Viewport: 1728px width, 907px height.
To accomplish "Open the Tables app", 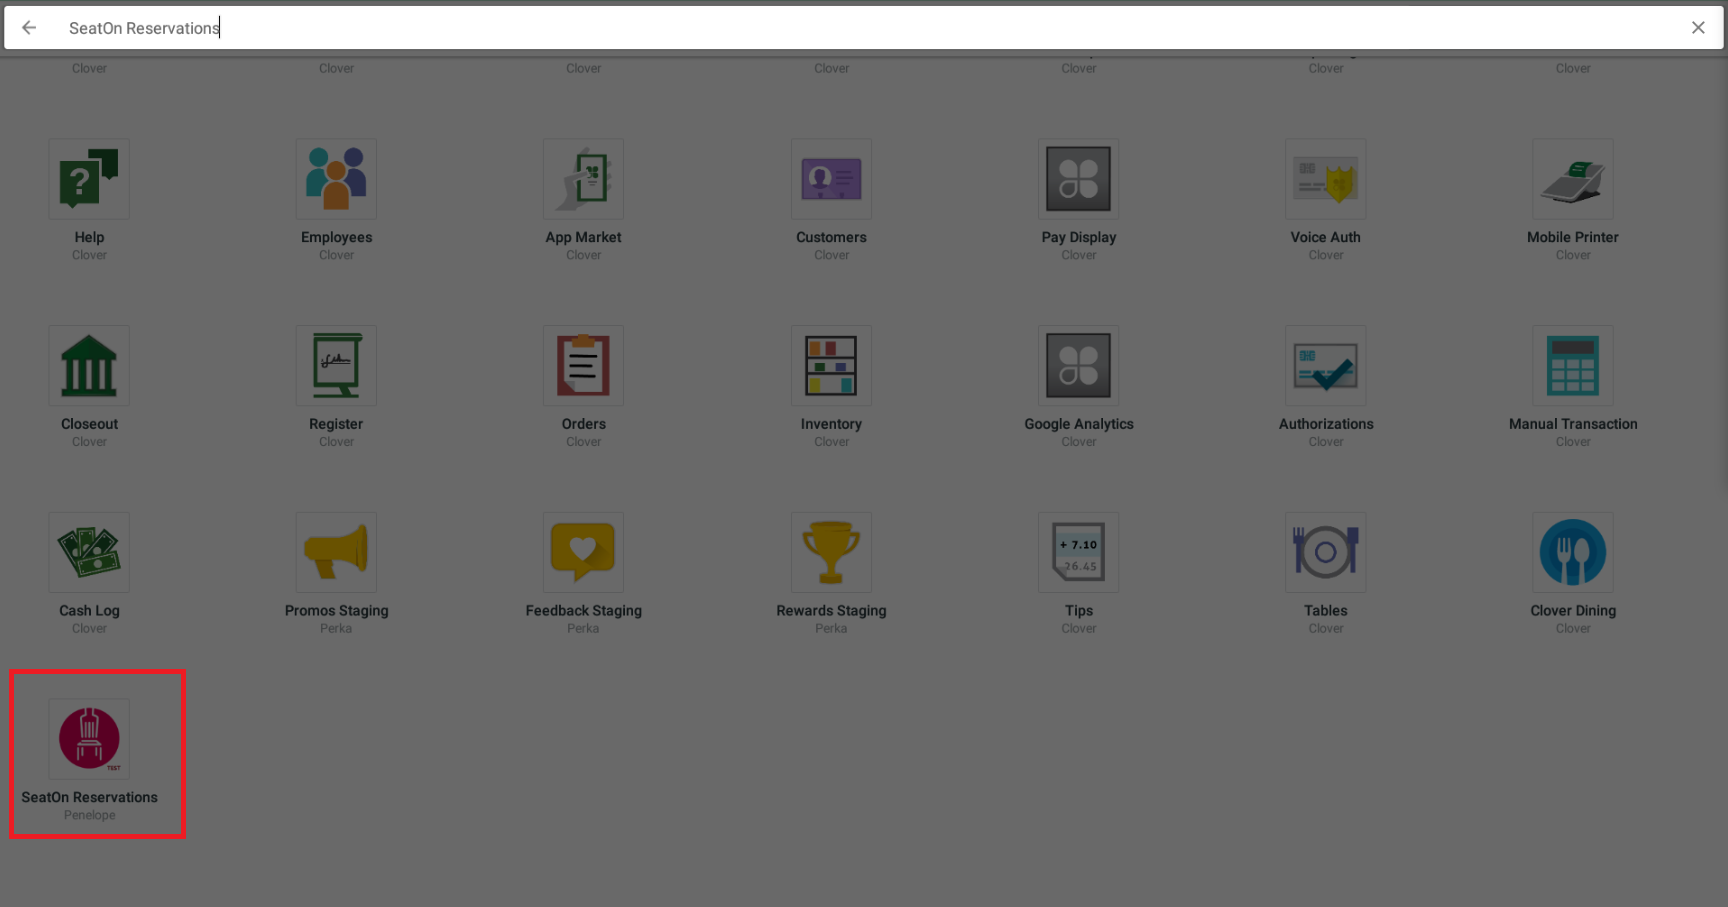I will pos(1325,553).
